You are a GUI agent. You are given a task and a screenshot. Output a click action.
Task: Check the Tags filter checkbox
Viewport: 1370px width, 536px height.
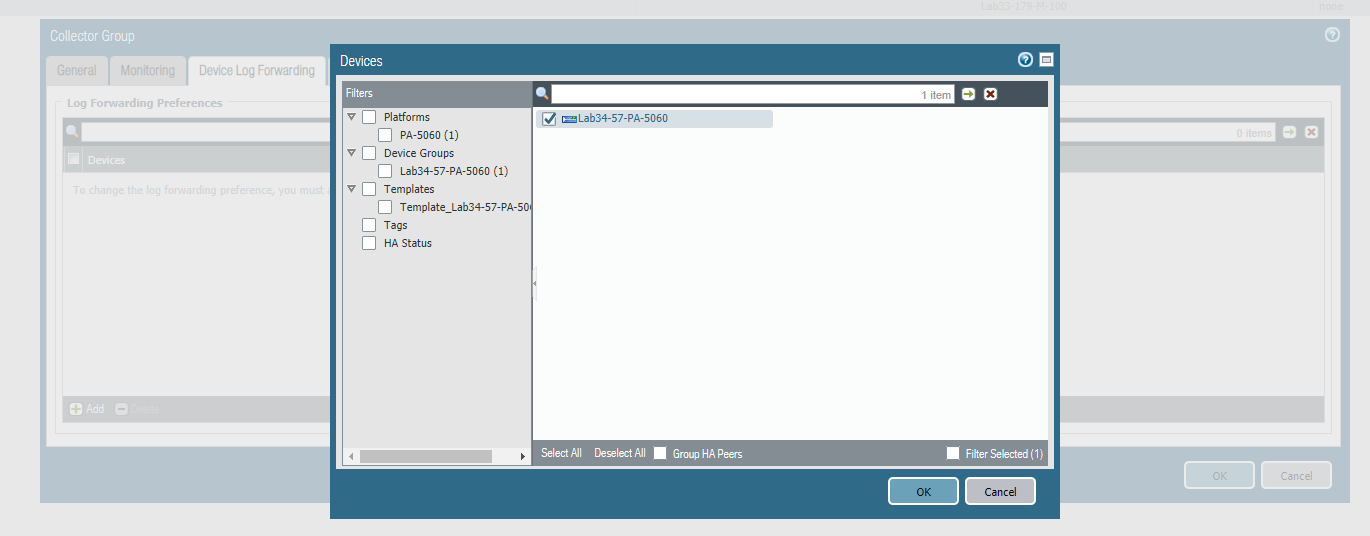[369, 225]
